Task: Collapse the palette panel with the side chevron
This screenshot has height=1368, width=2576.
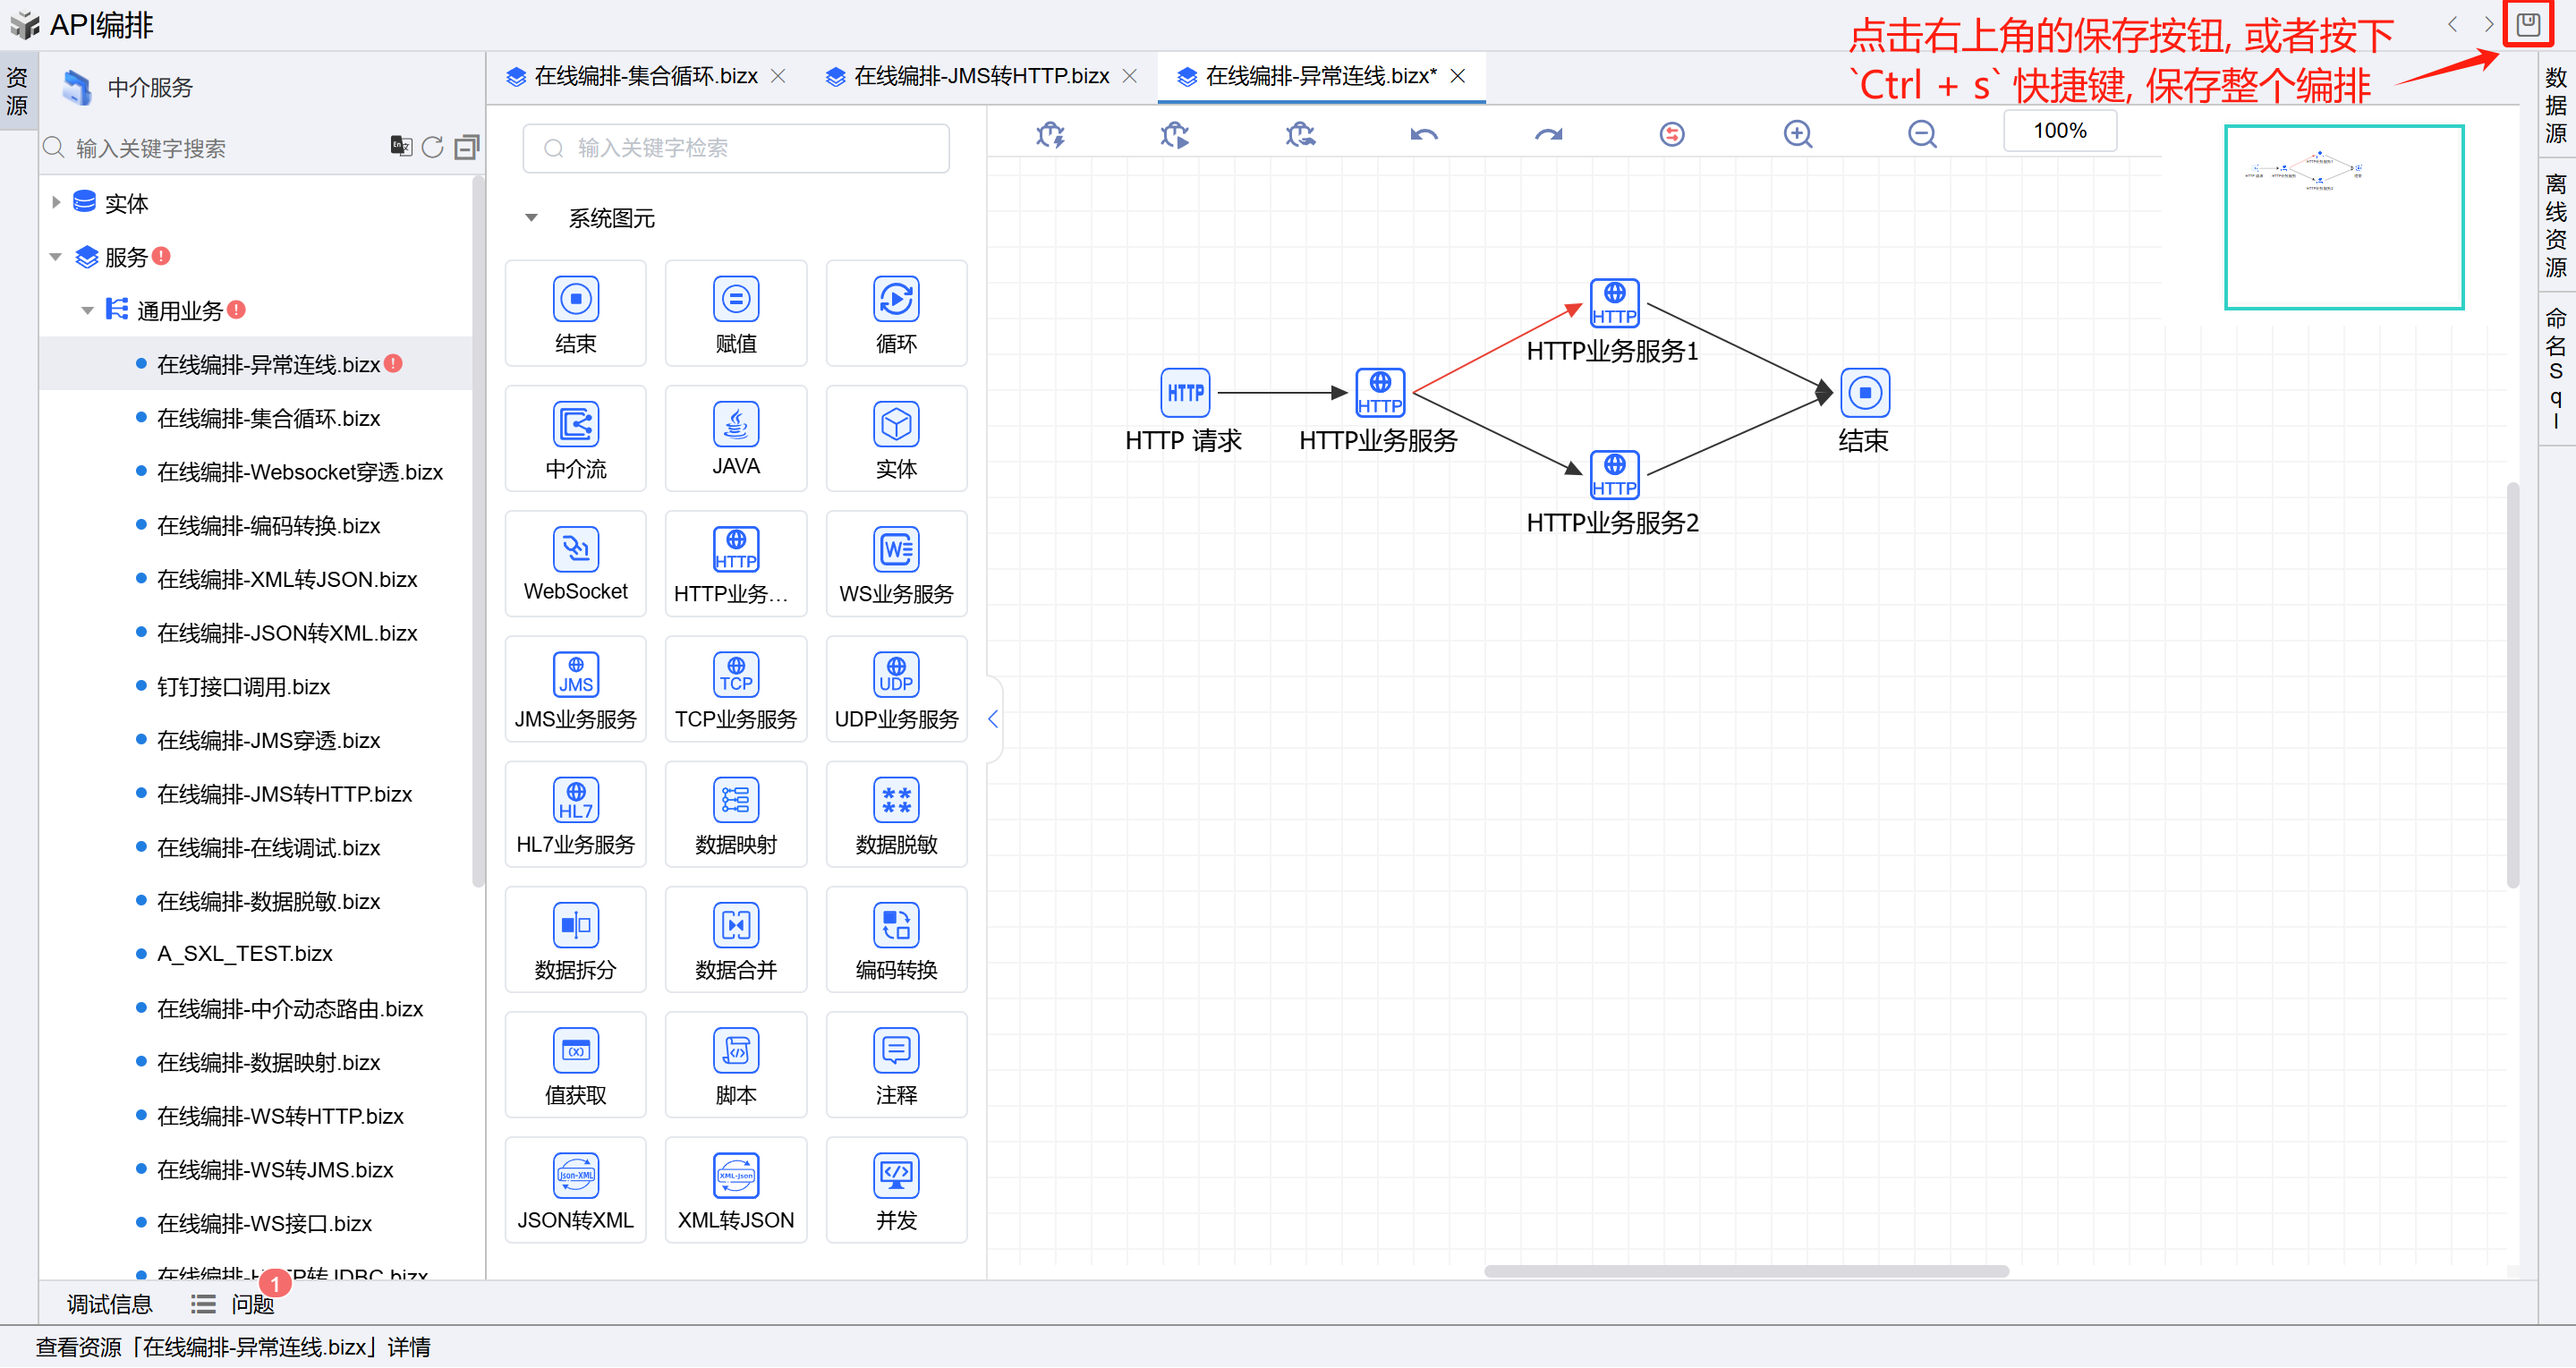Action: click(992, 719)
